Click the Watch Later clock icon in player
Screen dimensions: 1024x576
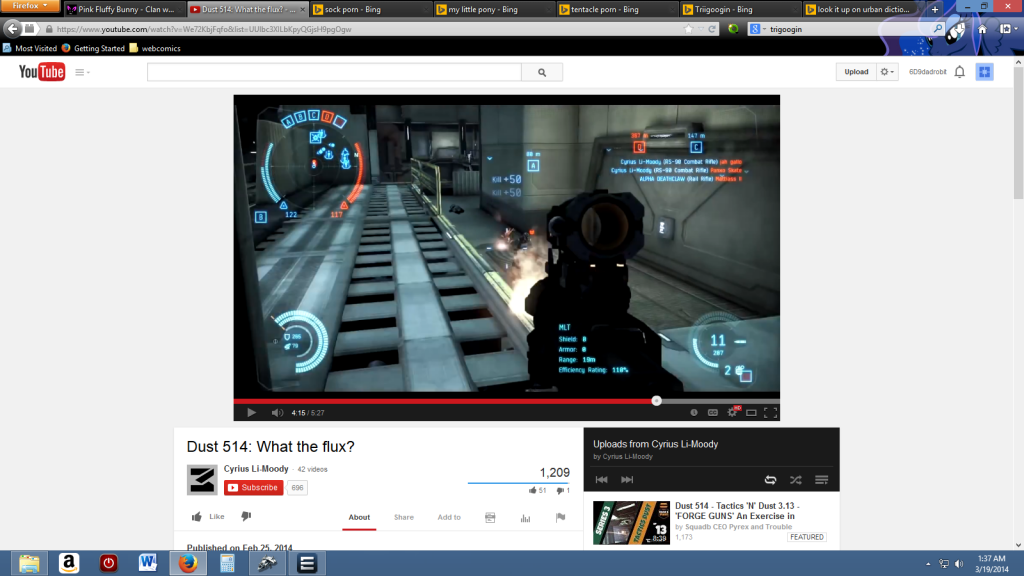694,413
